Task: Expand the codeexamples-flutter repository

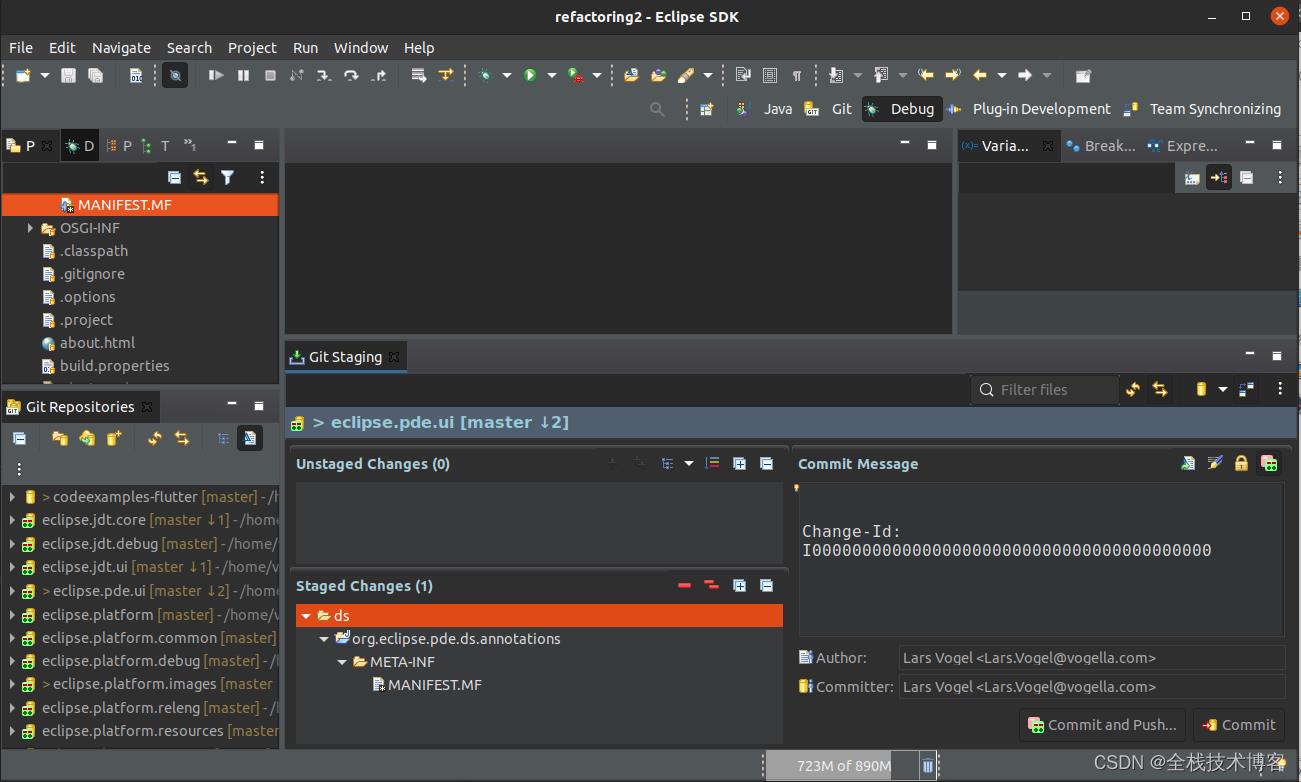Action: pyautogui.click(x=12, y=497)
